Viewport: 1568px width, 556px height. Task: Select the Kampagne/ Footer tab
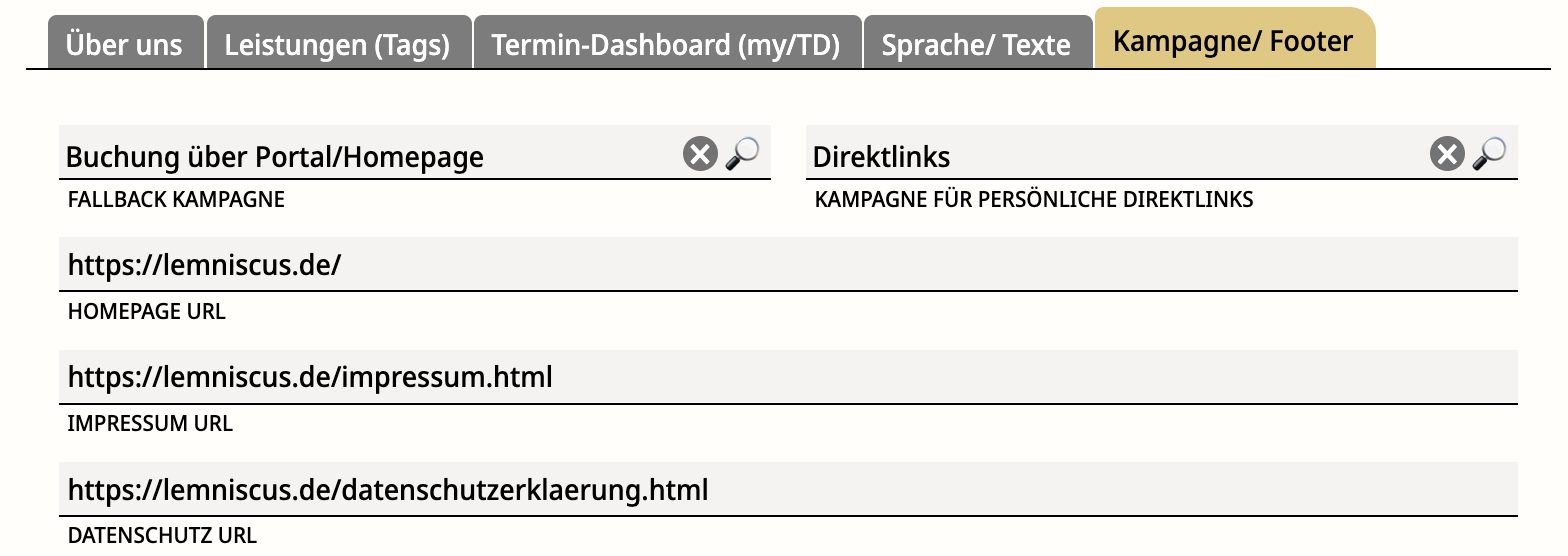click(x=1234, y=40)
